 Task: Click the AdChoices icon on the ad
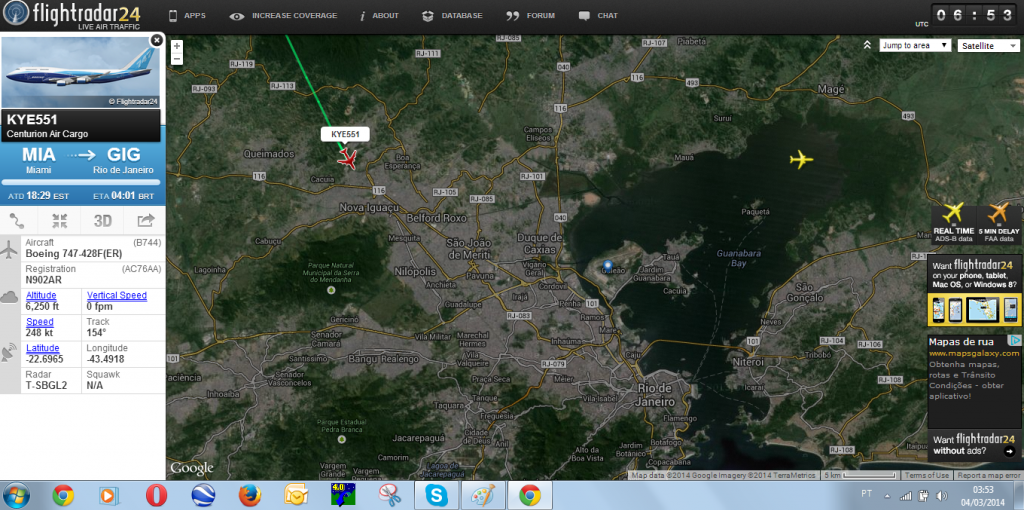point(1014,340)
